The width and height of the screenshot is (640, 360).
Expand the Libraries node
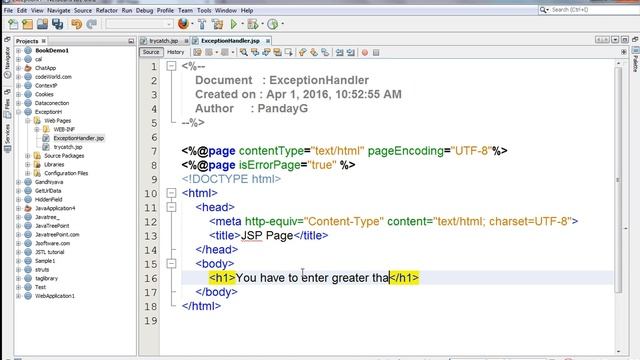pos(27,164)
